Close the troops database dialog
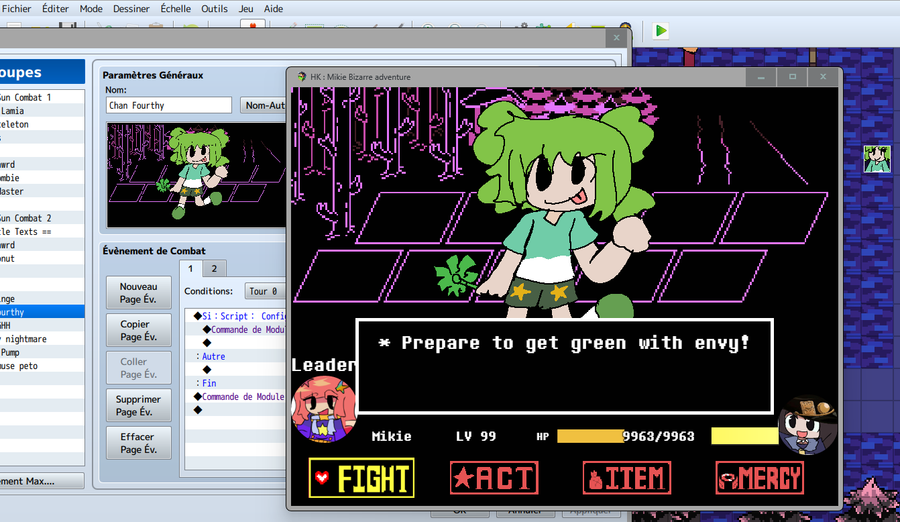Viewport: 900px width, 522px height. [616, 38]
